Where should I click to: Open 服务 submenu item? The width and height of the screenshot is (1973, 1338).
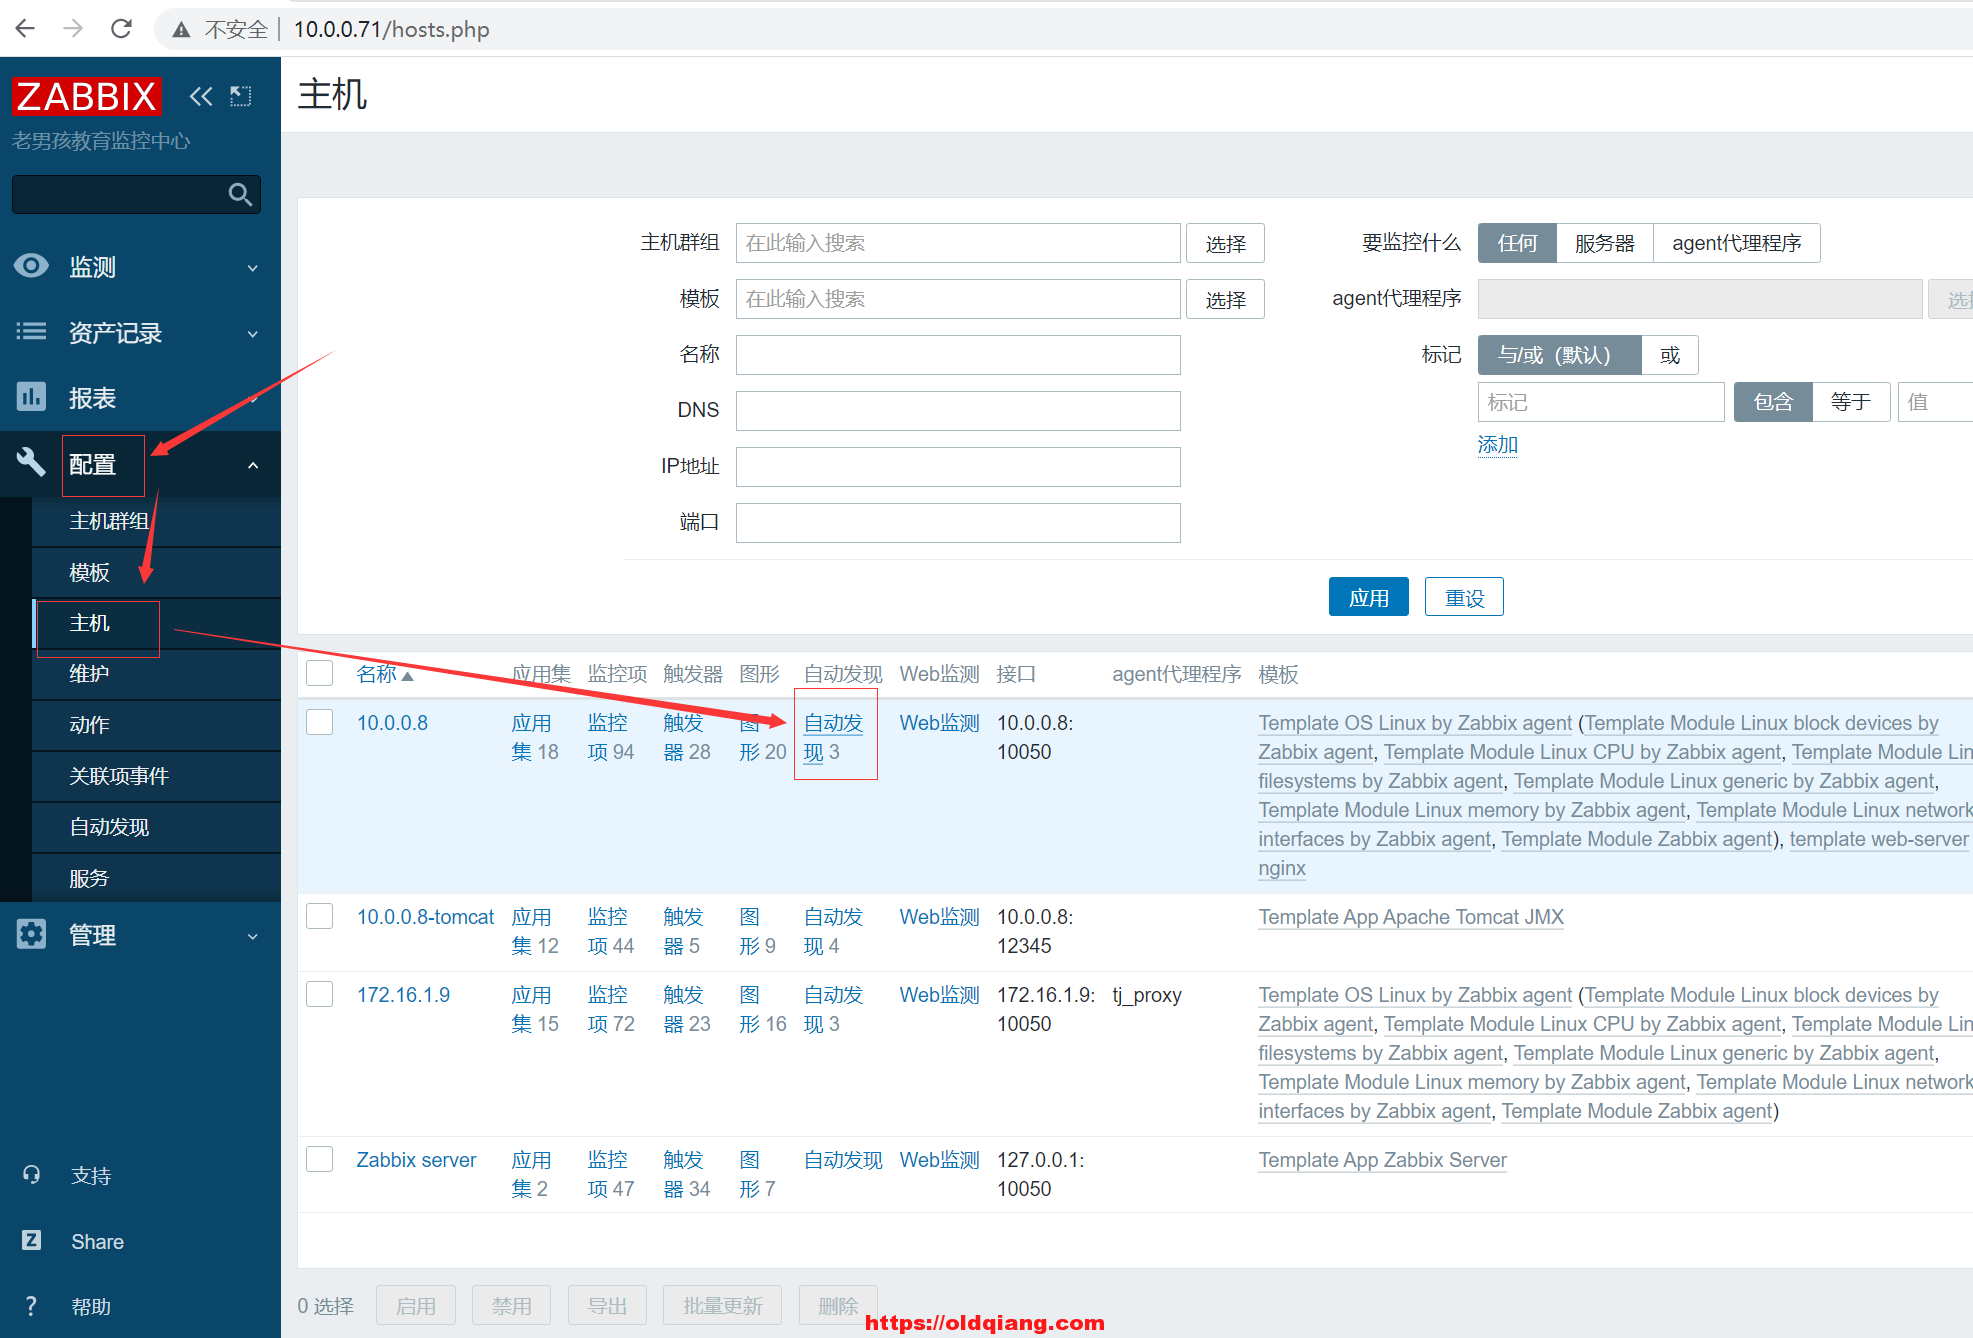pos(156,878)
